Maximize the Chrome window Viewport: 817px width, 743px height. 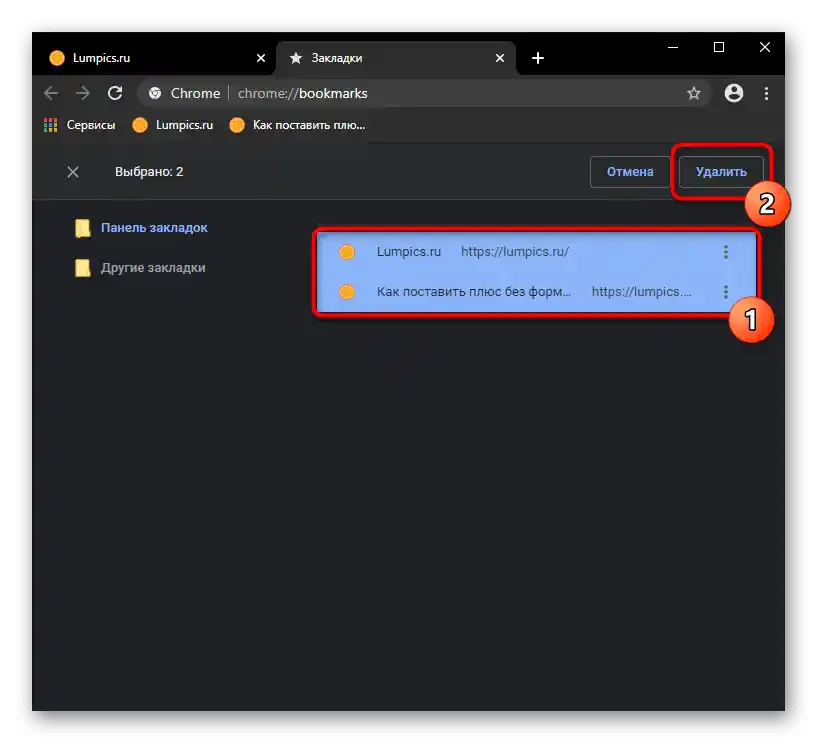[719, 47]
